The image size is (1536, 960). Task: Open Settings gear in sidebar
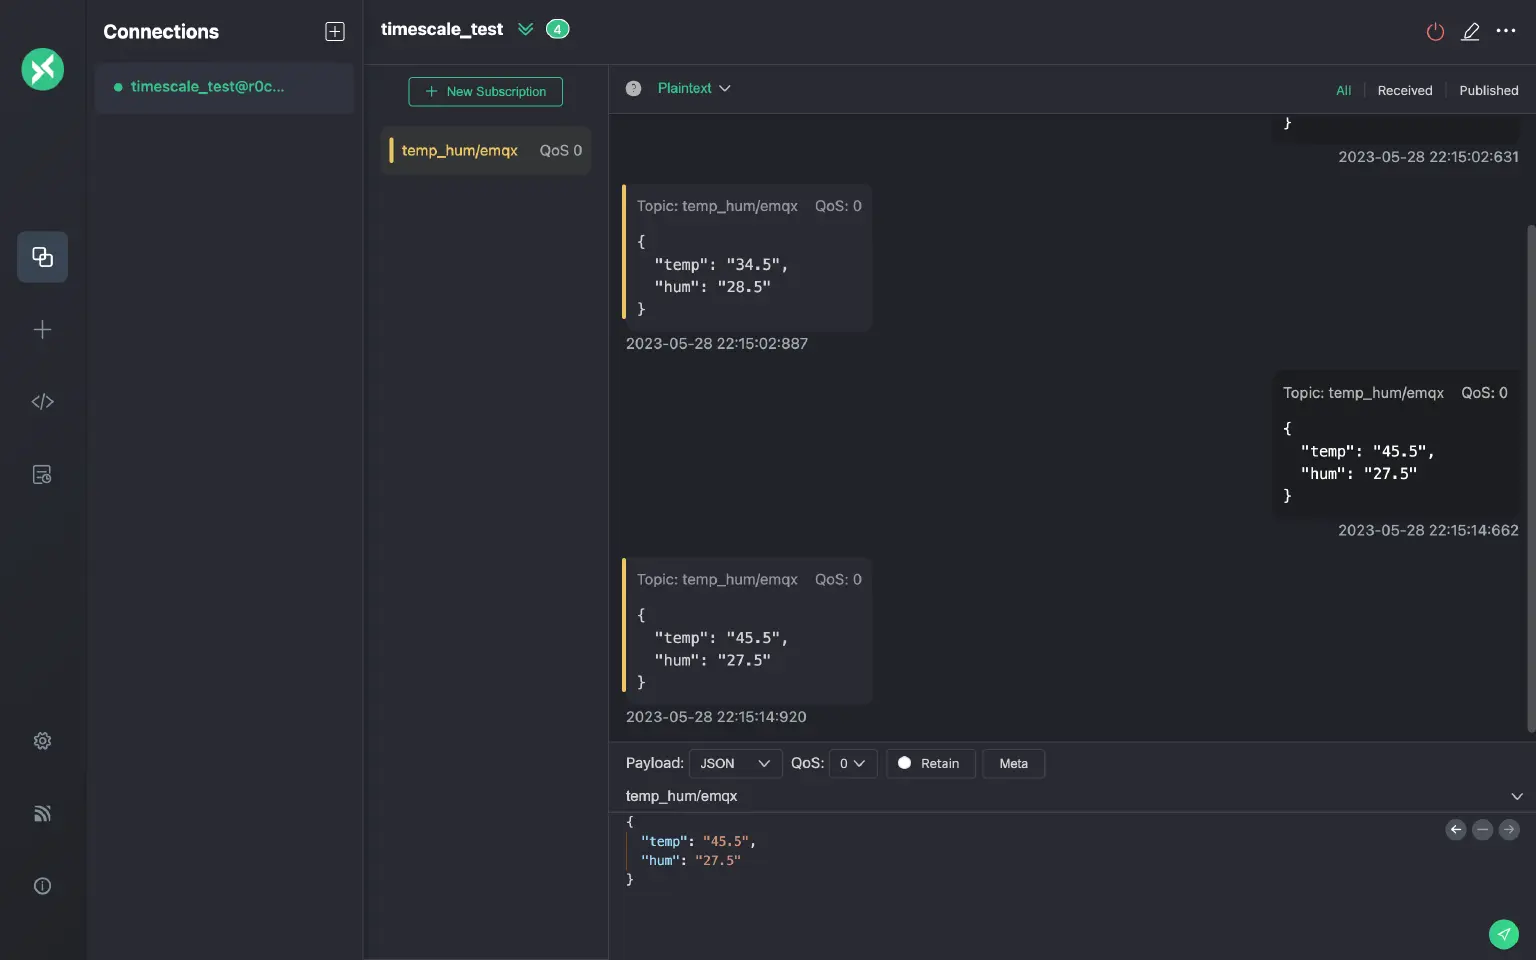coord(42,741)
